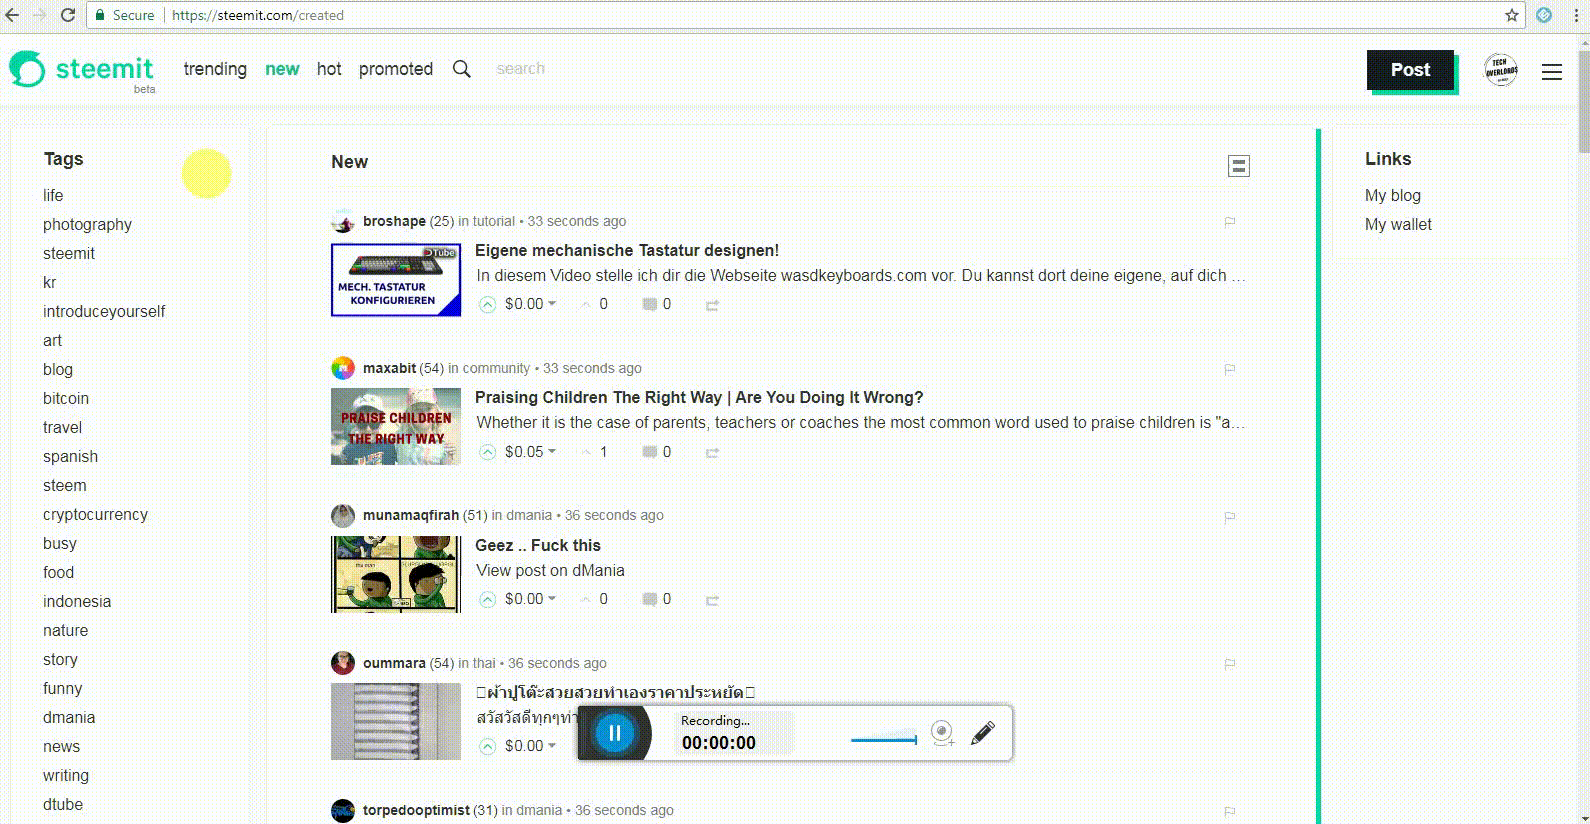Open the user profile avatar

[1500, 70]
